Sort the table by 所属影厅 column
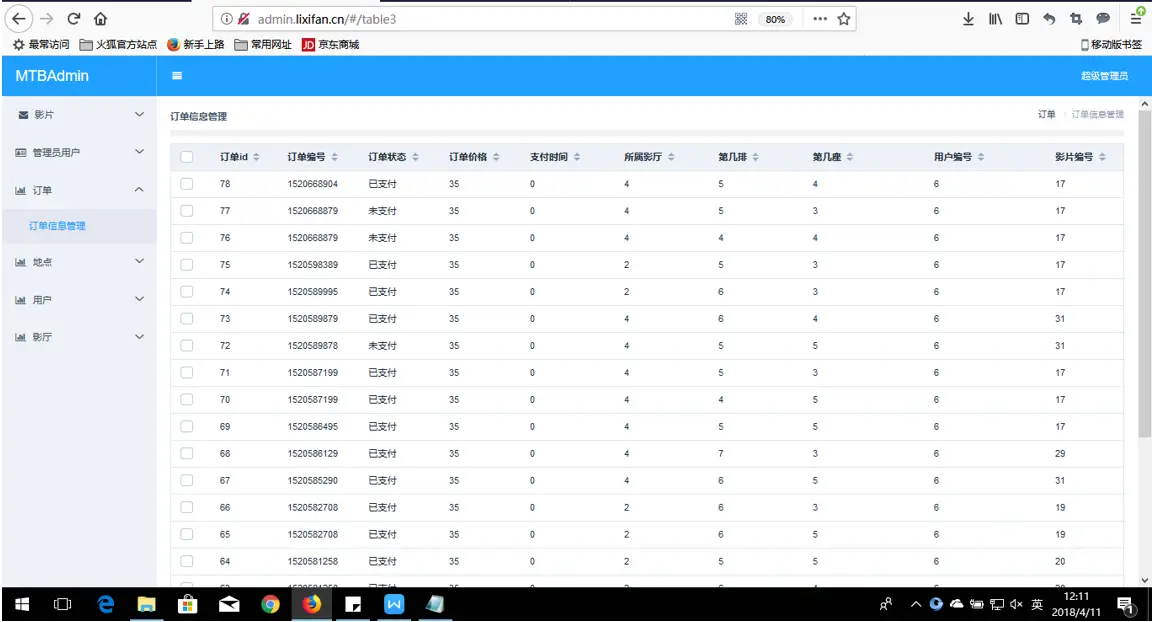The height and width of the screenshot is (622, 1152). pos(671,157)
